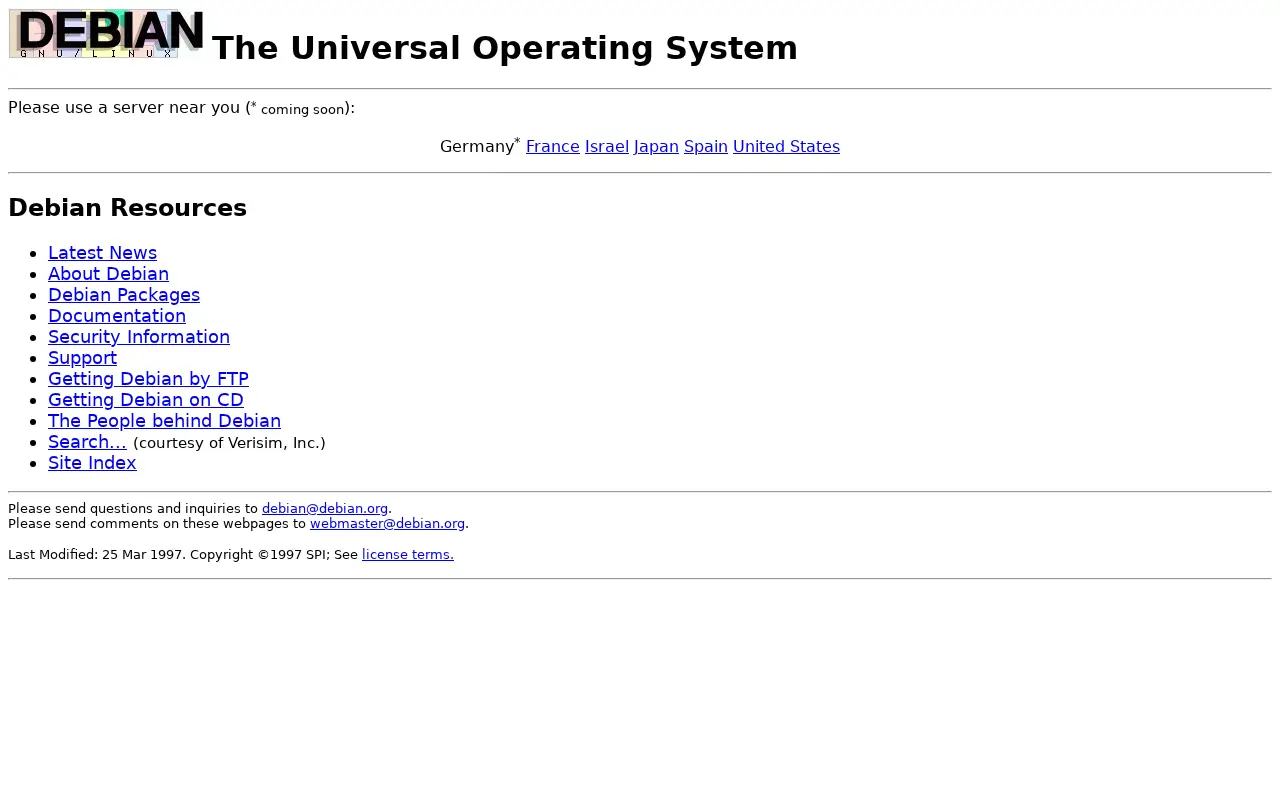Click the 'Please use a server near you' text
Viewport: 1280px width, 800px height.
(124, 108)
